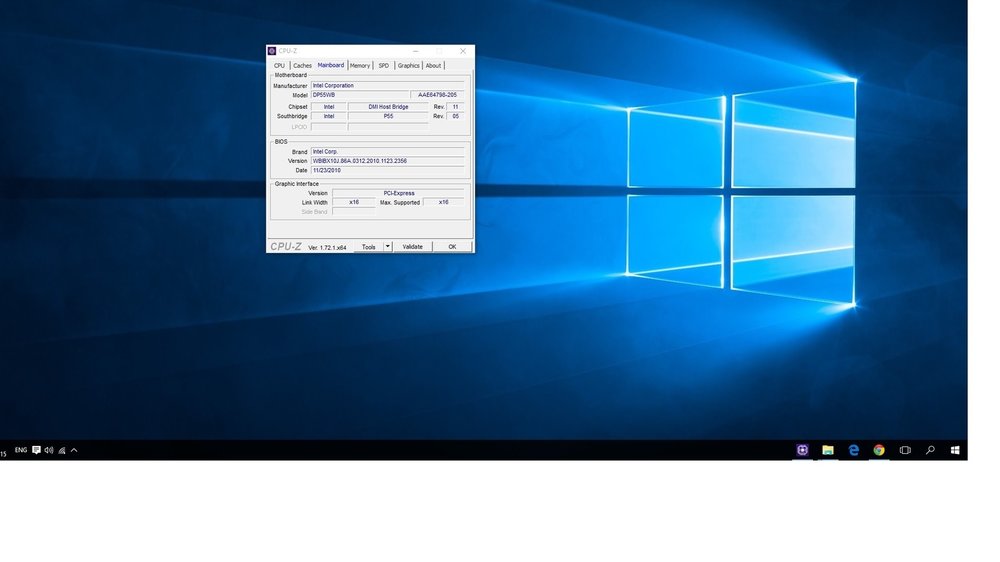Click the BIOS Version string field
1000x562 pixels.
point(387,161)
